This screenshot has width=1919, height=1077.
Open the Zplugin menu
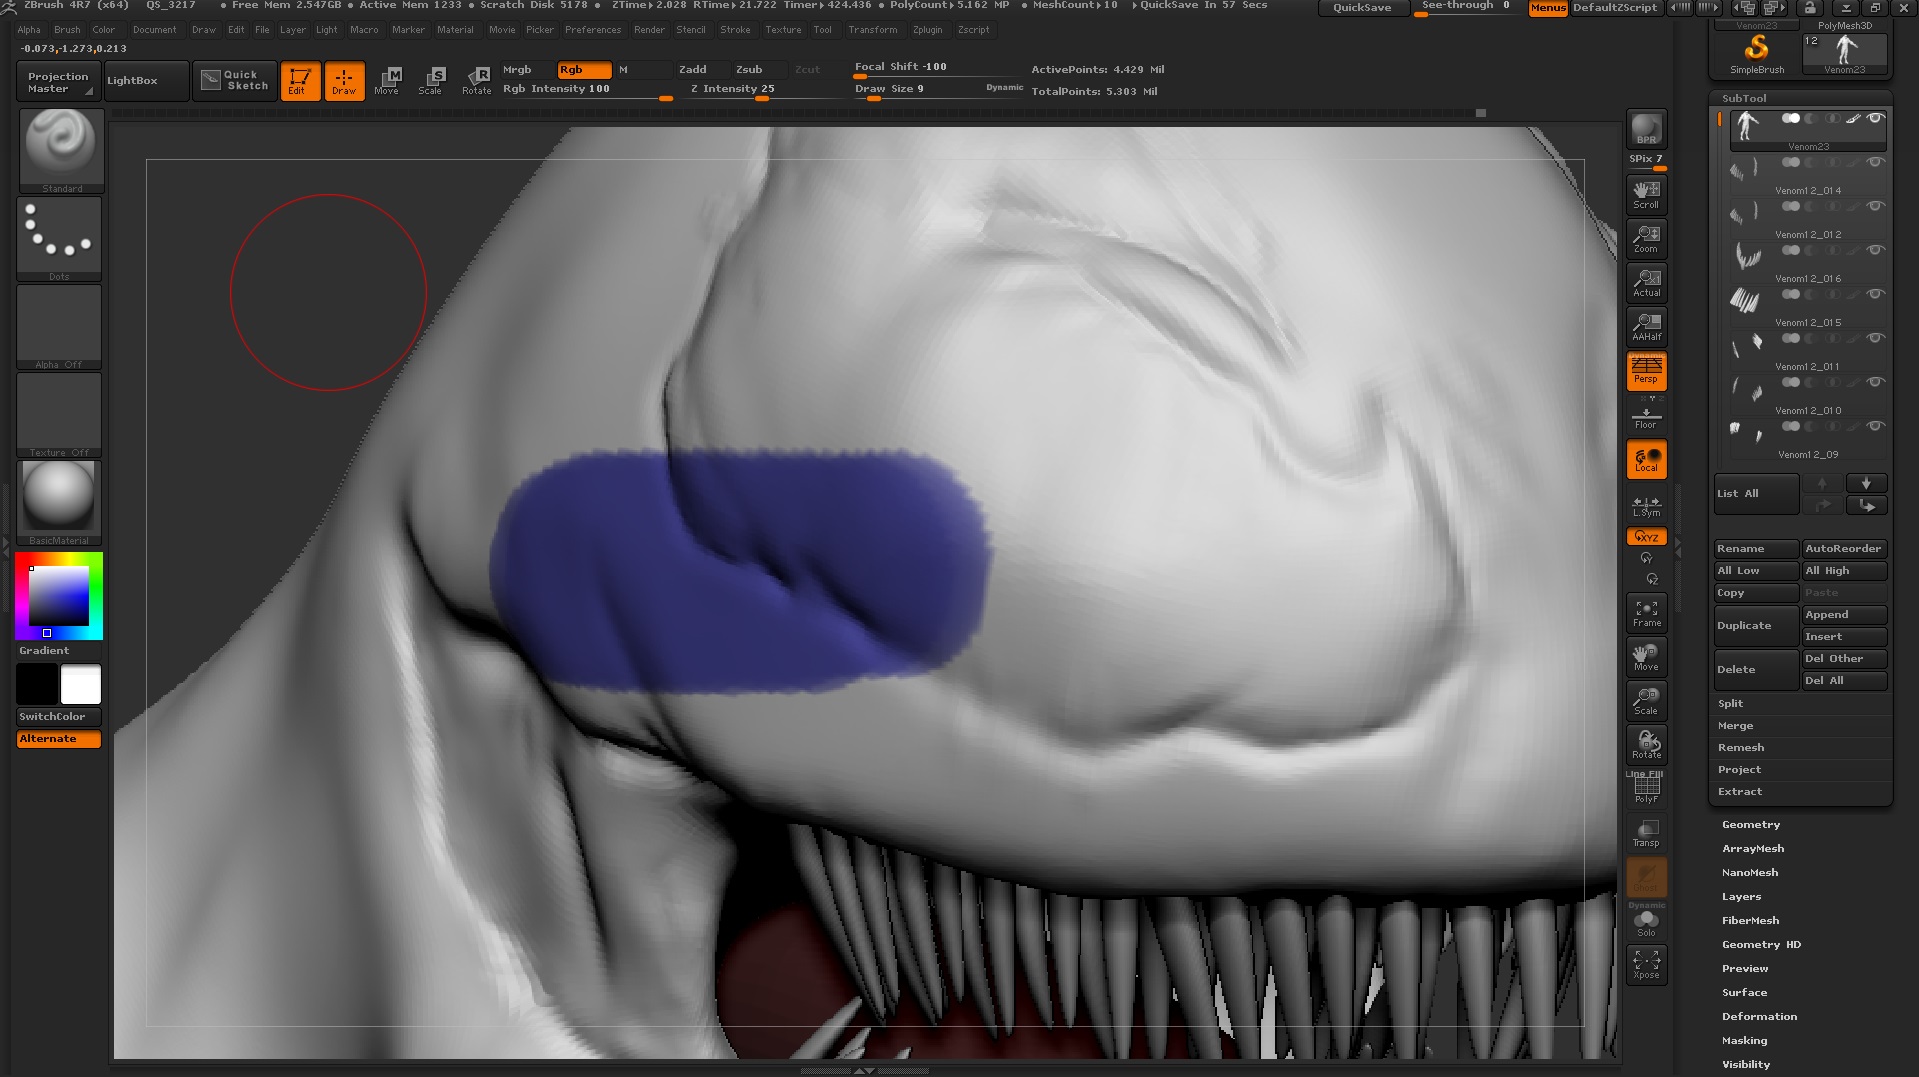click(927, 30)
